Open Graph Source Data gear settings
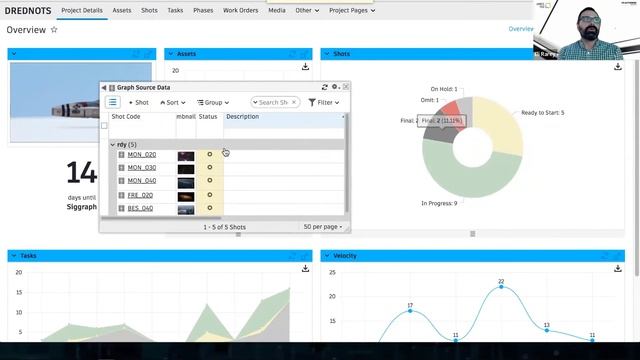Screen dimensions: 640x360 pyautogui.click(x=336, y=87)
